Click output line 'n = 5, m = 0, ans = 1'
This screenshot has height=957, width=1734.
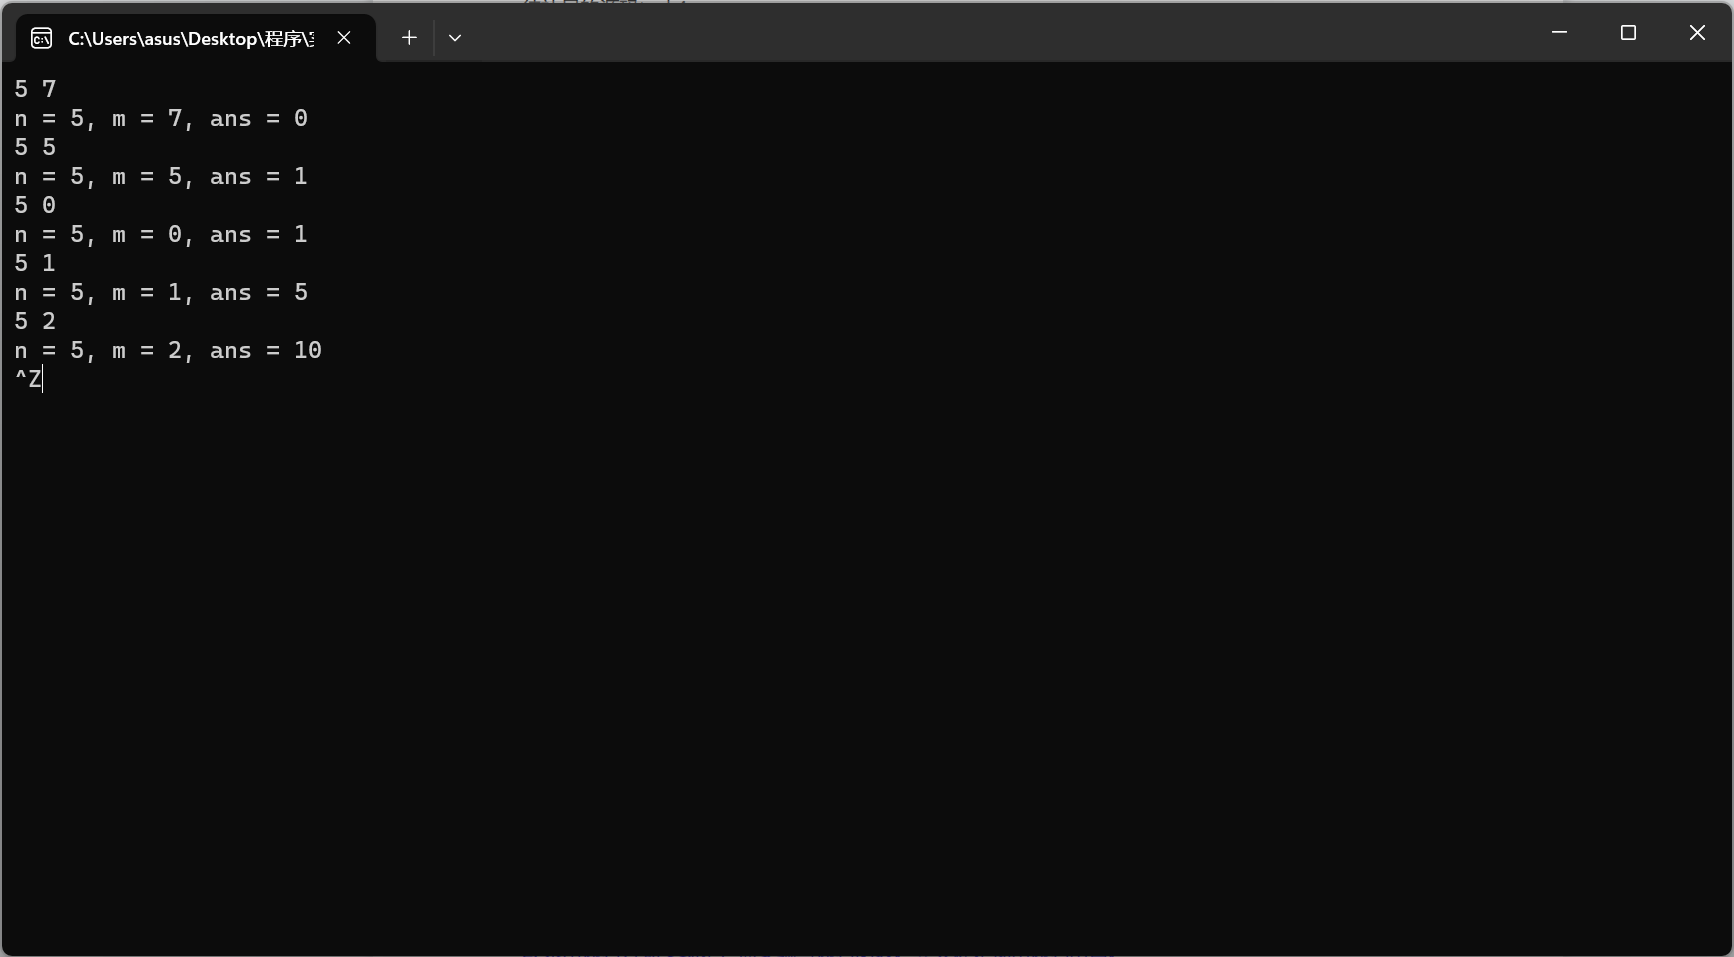tap(161, 235)
